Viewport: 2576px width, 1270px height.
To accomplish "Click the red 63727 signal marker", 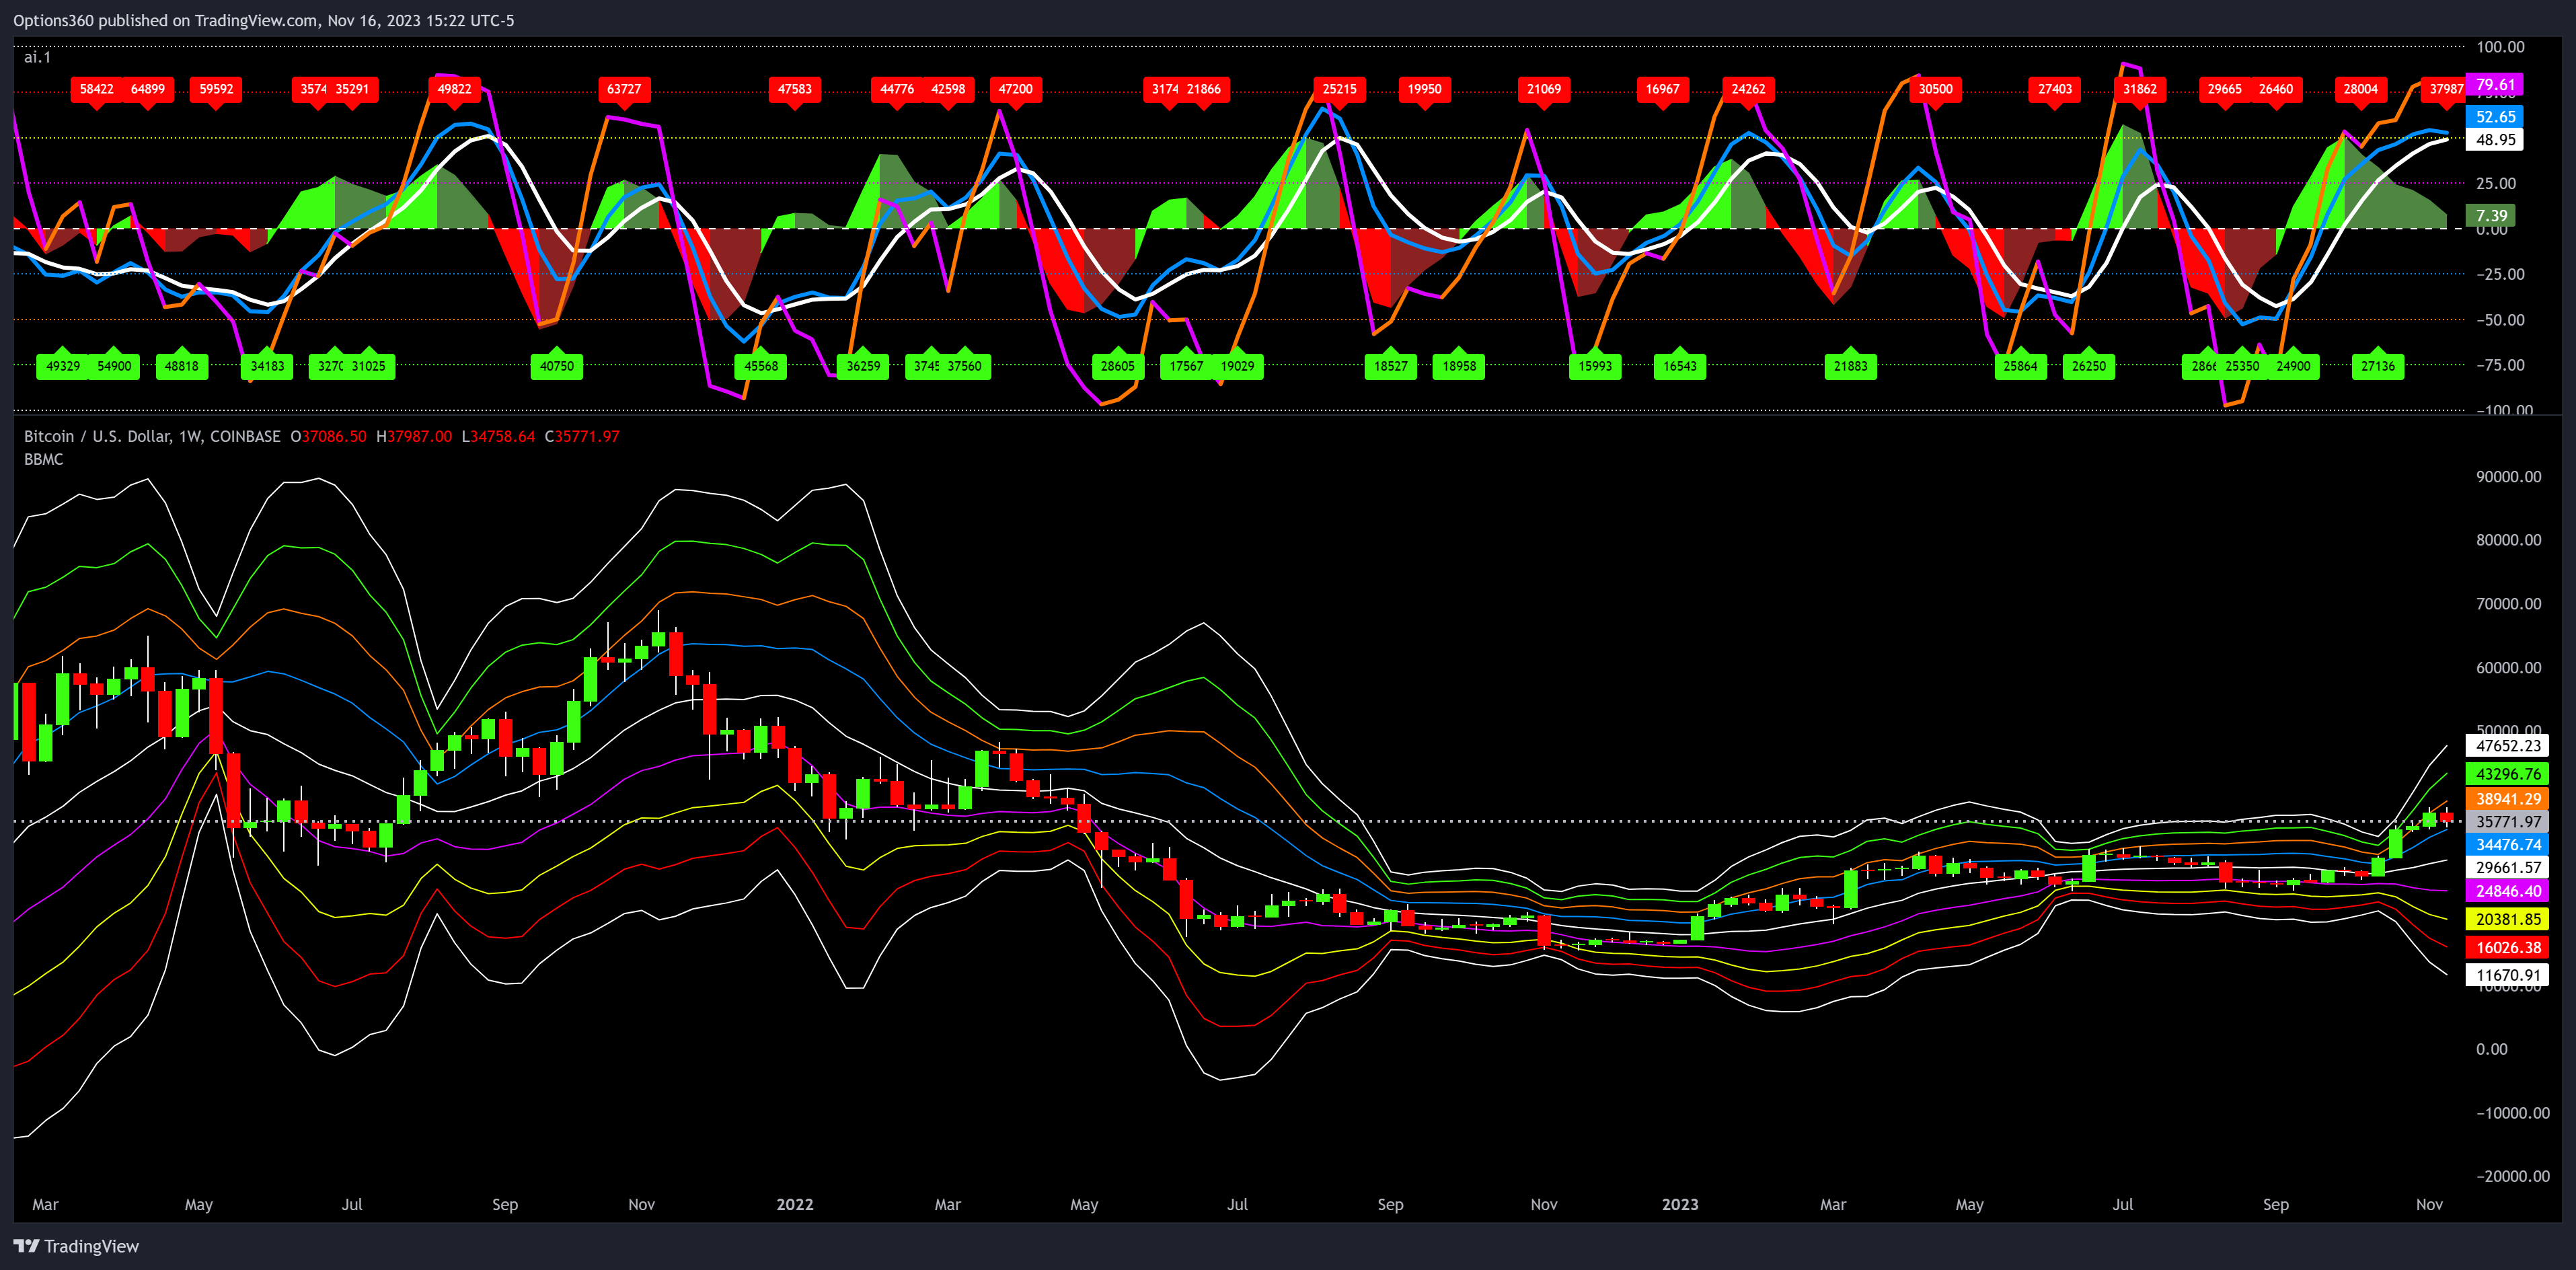I will coord(624,89).
